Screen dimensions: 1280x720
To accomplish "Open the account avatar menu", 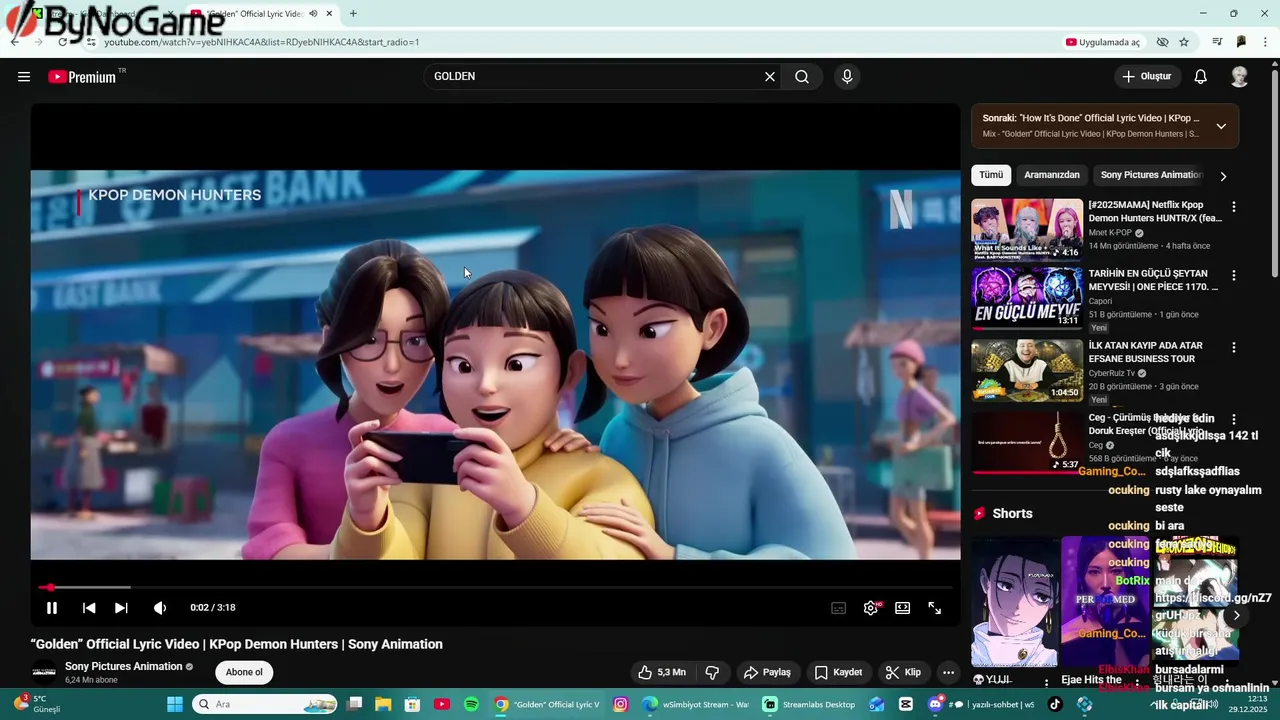I will coord(1240,77).
